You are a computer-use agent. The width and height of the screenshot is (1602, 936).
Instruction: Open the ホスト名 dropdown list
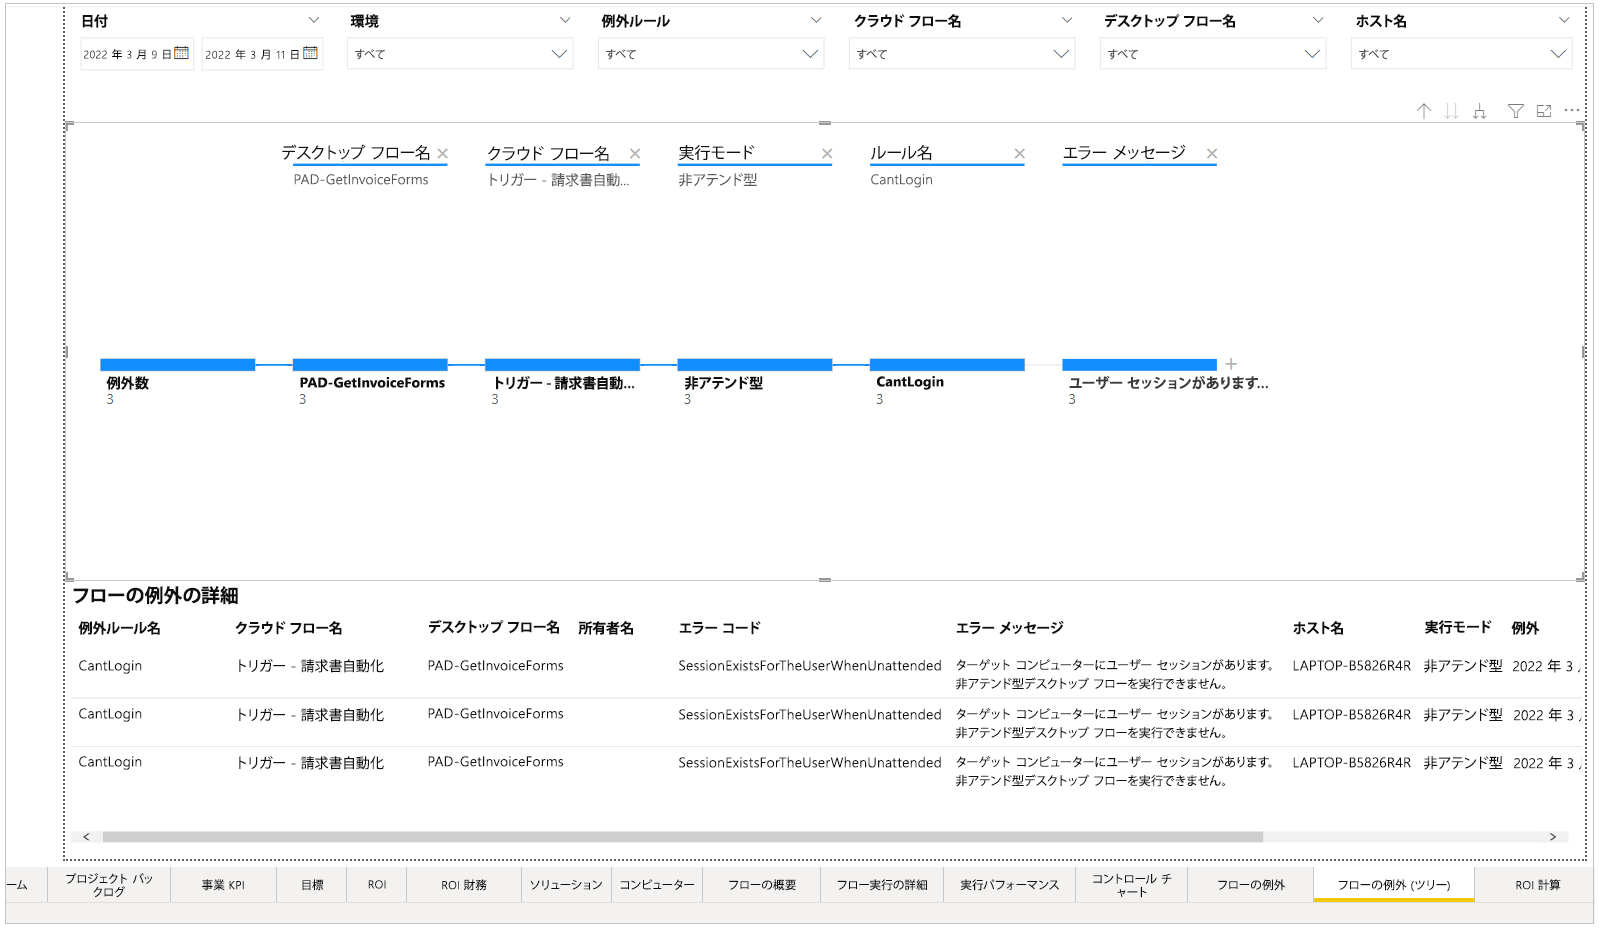[x=1461, y=54]
